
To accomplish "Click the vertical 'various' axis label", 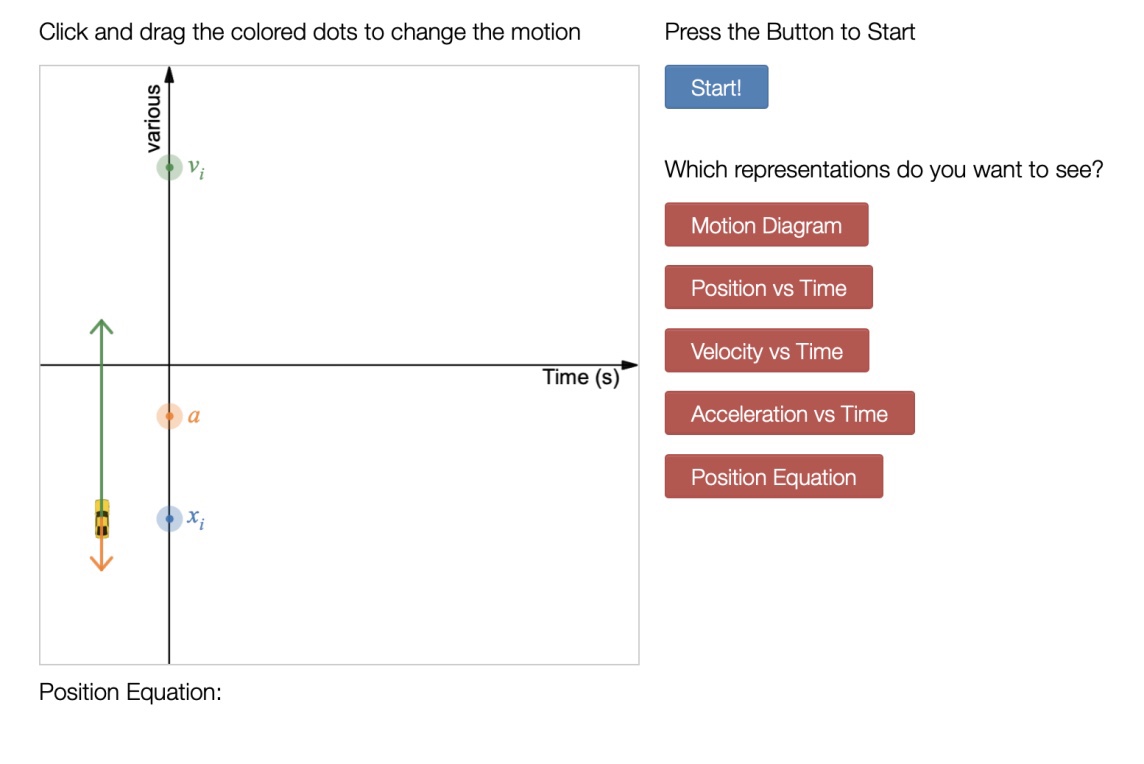I will pos(153,119).
